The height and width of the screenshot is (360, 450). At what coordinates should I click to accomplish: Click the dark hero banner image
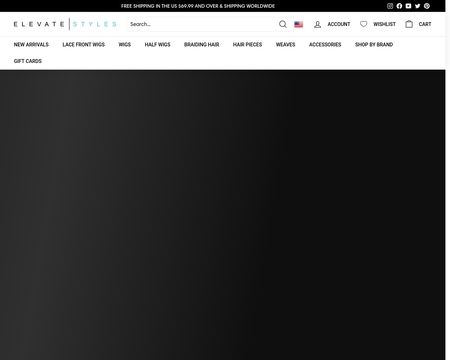click(x=223, y=215)
